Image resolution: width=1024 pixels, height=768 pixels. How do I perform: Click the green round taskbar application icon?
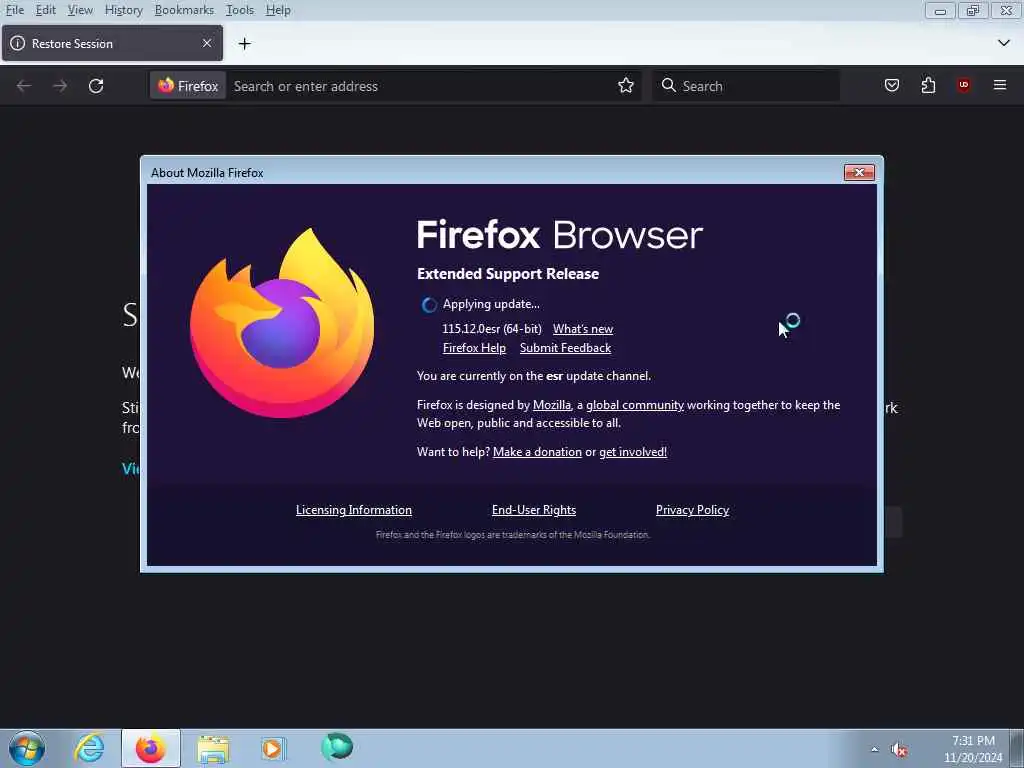pyautogui.click(x=337, y=747)
